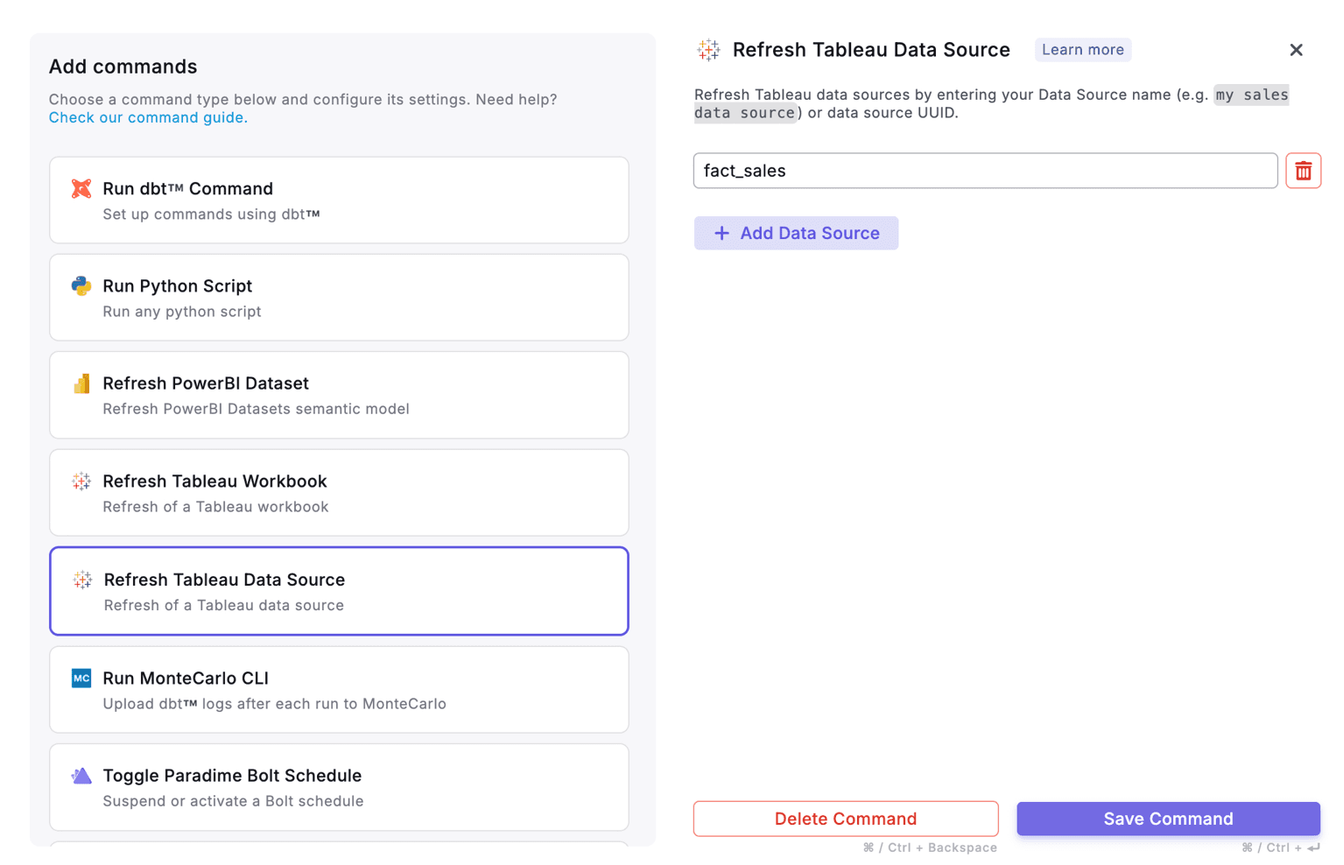Choose the Run MonteCarlo CLI command
Screen dimensions: 1344x865
339,689
